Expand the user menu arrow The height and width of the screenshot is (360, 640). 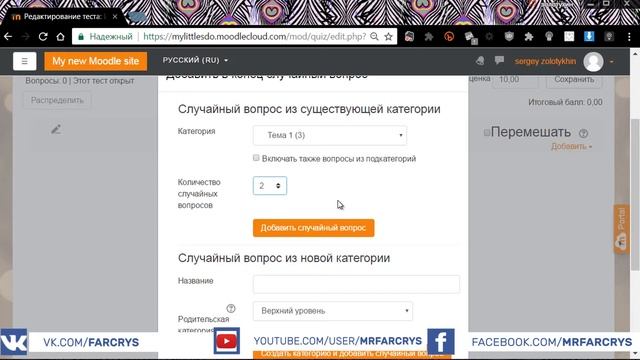[x=611, y=62]
